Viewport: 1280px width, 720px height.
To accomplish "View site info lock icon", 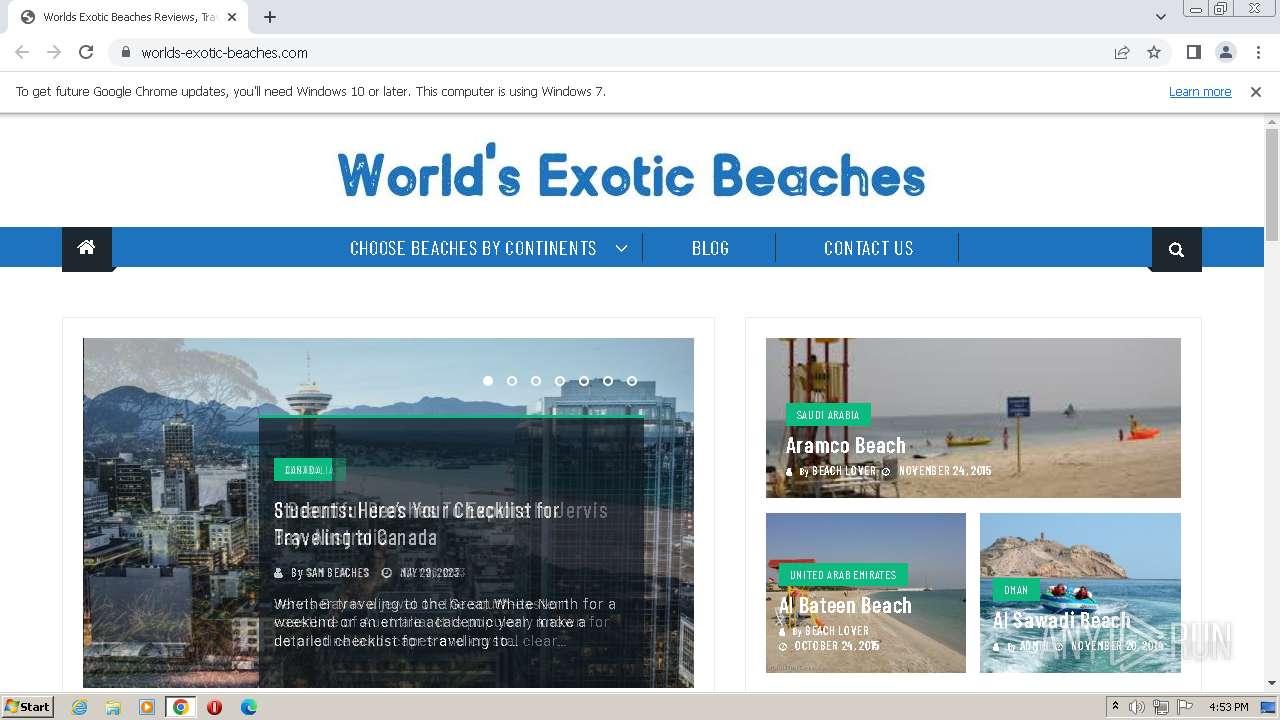I will point(125,52).
